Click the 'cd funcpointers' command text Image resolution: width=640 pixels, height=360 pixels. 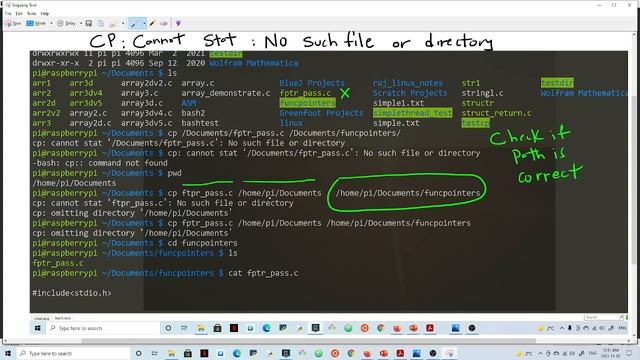[202, 243]
